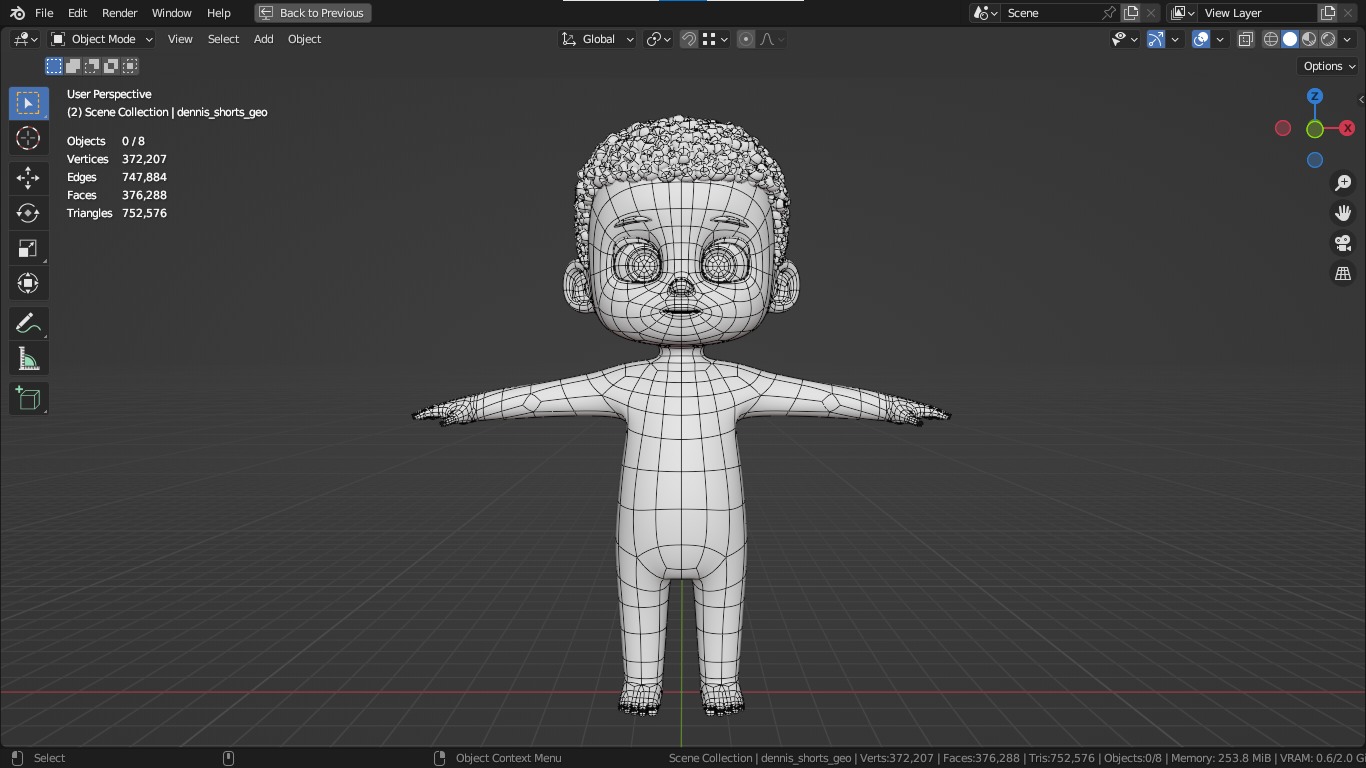Set selection mode to Intersect

click(x=130, y=66)
